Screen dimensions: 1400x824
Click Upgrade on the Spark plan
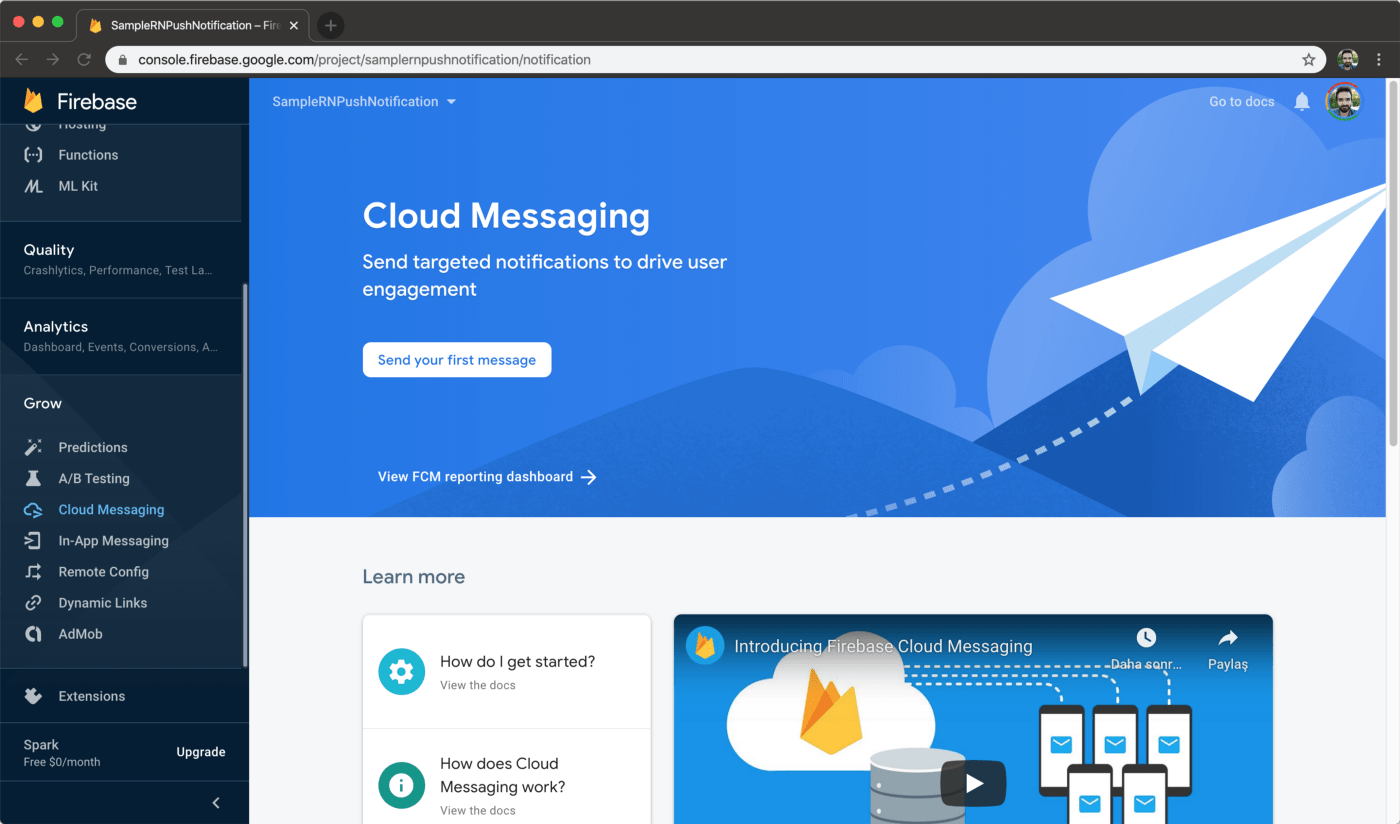click(201, 752)
